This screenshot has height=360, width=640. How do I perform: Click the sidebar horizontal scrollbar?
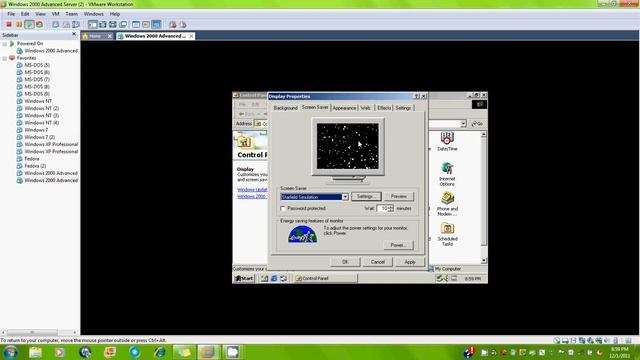39,333
